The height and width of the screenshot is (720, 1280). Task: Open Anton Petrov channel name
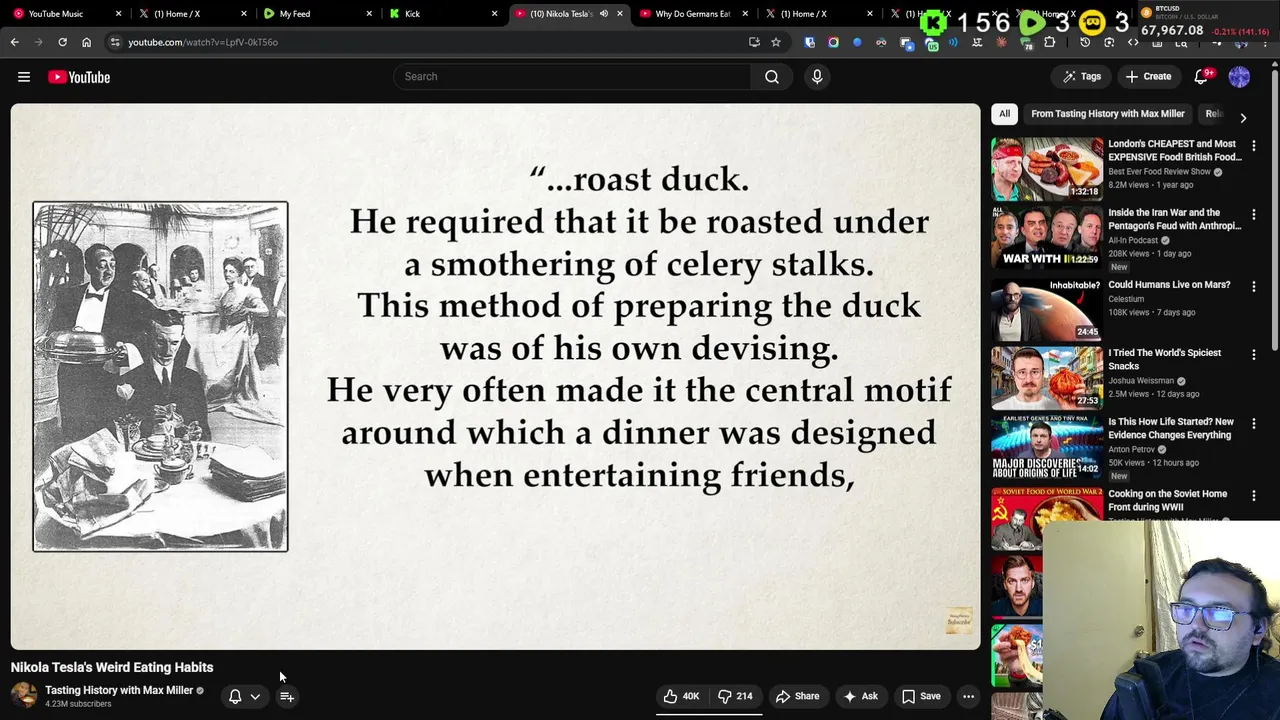1131,450
